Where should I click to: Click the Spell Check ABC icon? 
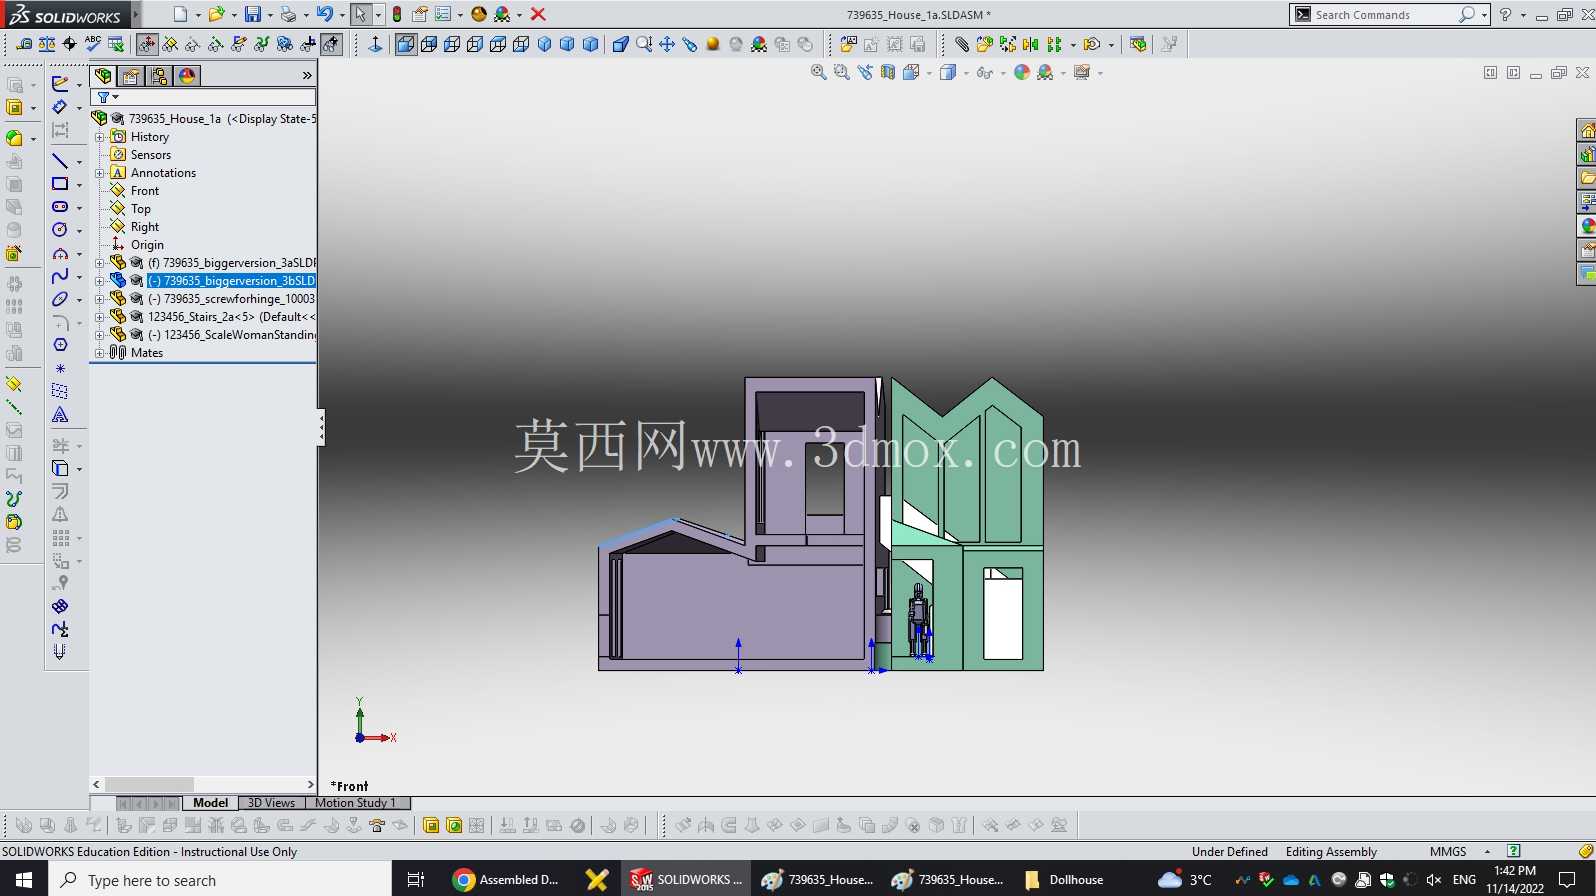pyautogui.click(x=93, y=43)
